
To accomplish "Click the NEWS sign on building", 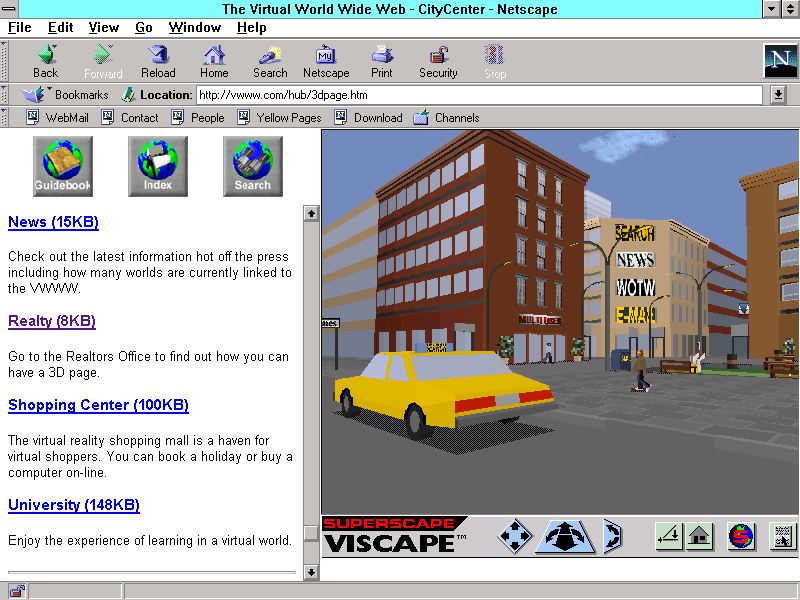I will 635,260.
